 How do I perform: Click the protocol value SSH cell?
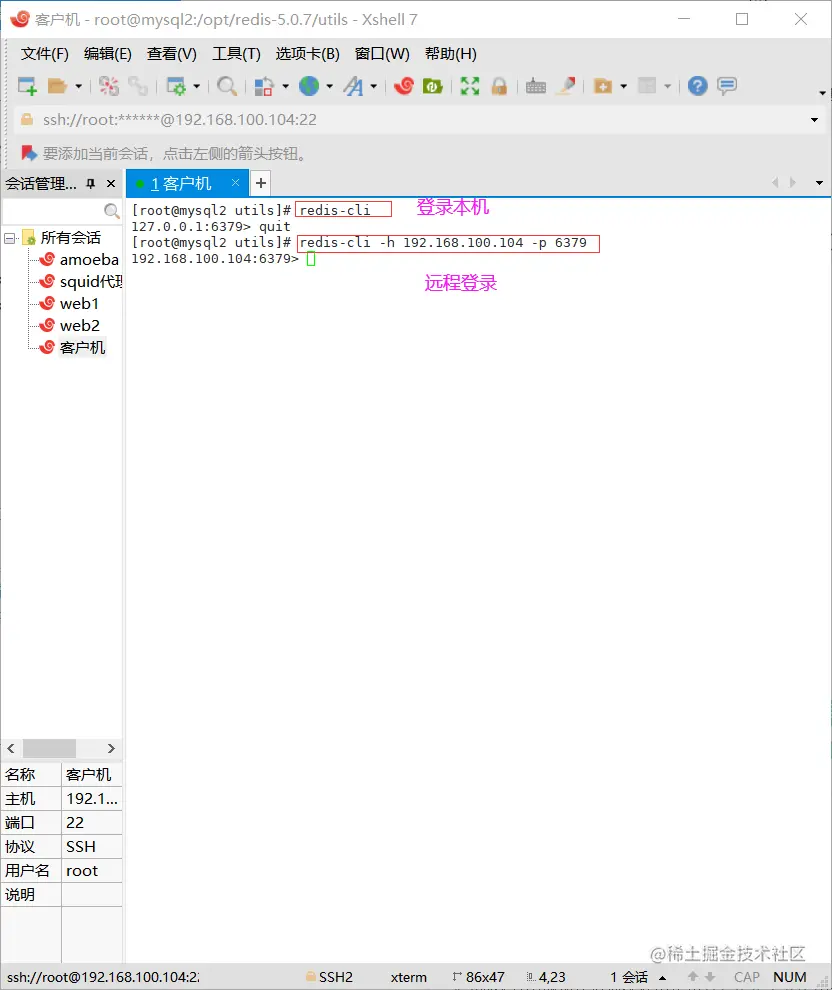92,847
